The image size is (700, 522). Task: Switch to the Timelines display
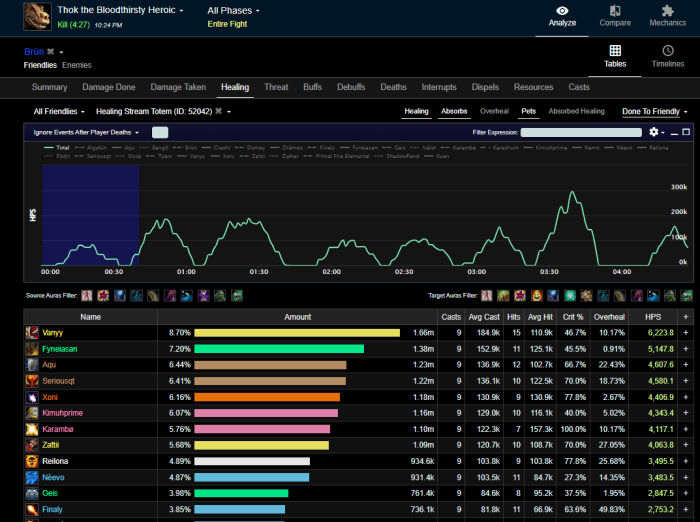(667, 56)
